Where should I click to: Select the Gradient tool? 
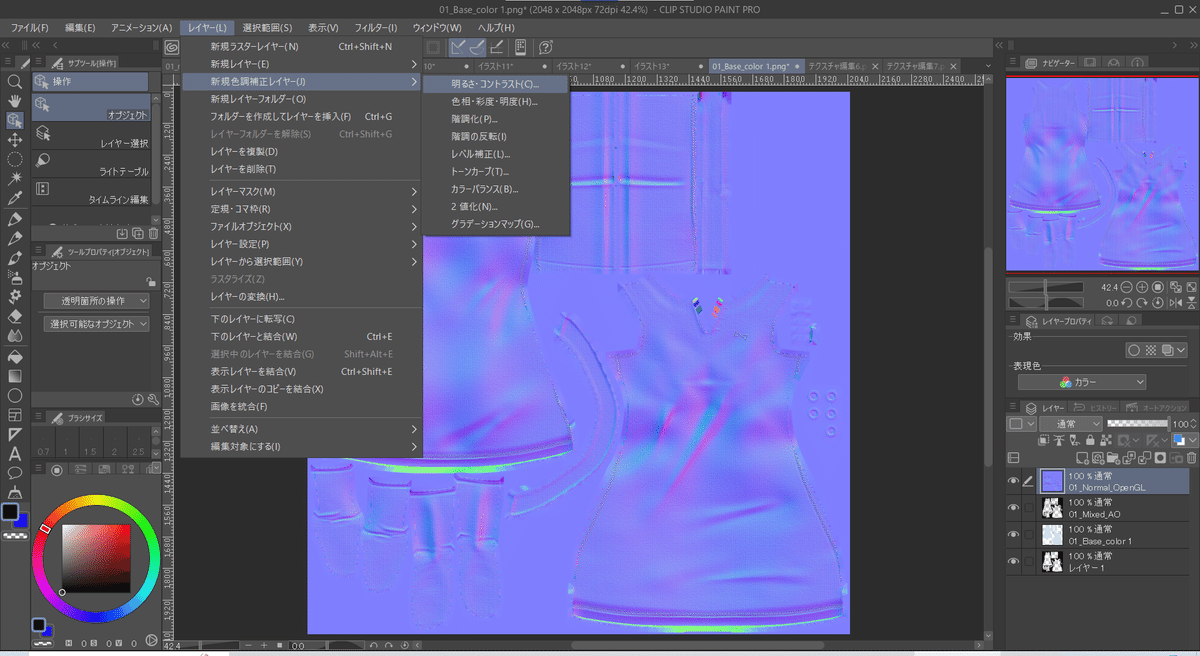[15, 376]
